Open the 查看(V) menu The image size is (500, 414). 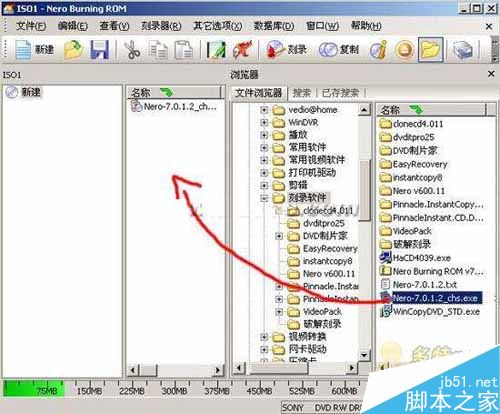[114, 26]
